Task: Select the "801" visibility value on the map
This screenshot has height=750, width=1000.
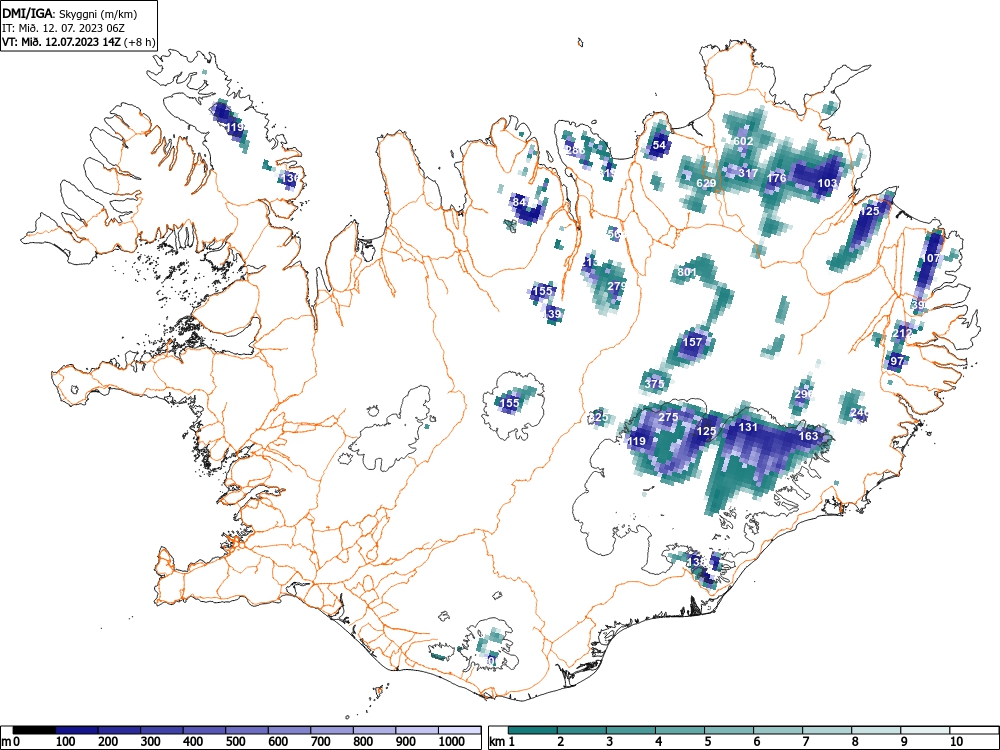Action: (x=688, y=272)
